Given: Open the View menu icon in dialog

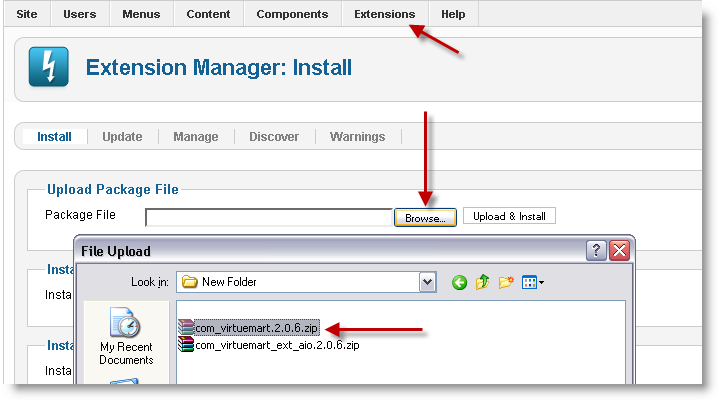Looking at the screenshot, I should tap(532, 282).
